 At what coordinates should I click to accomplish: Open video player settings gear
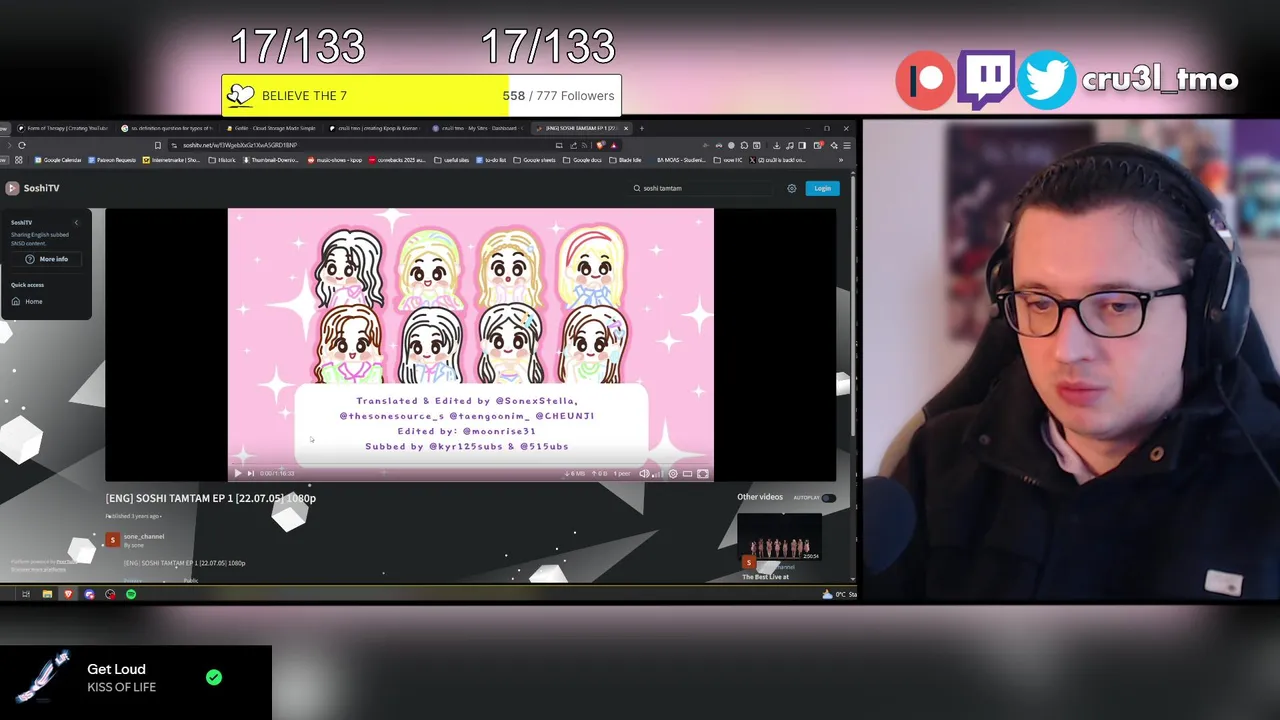(x=673, y=473)
